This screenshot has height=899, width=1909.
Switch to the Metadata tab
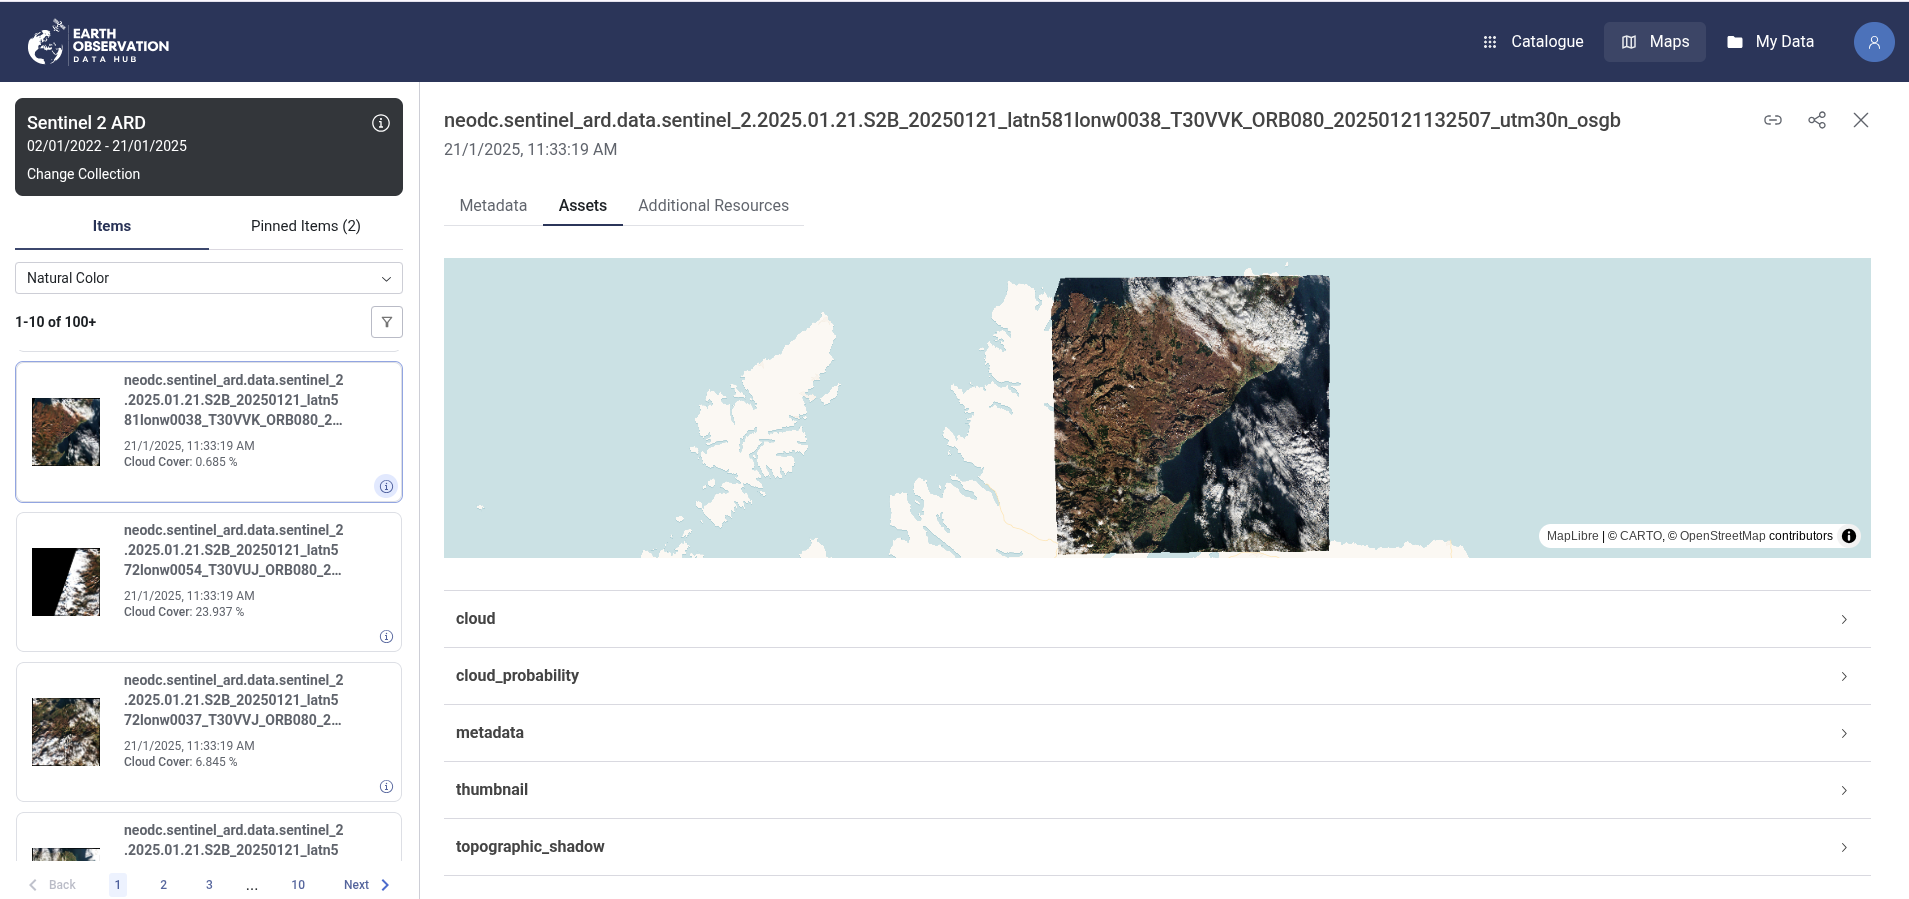tap(493, 206)
